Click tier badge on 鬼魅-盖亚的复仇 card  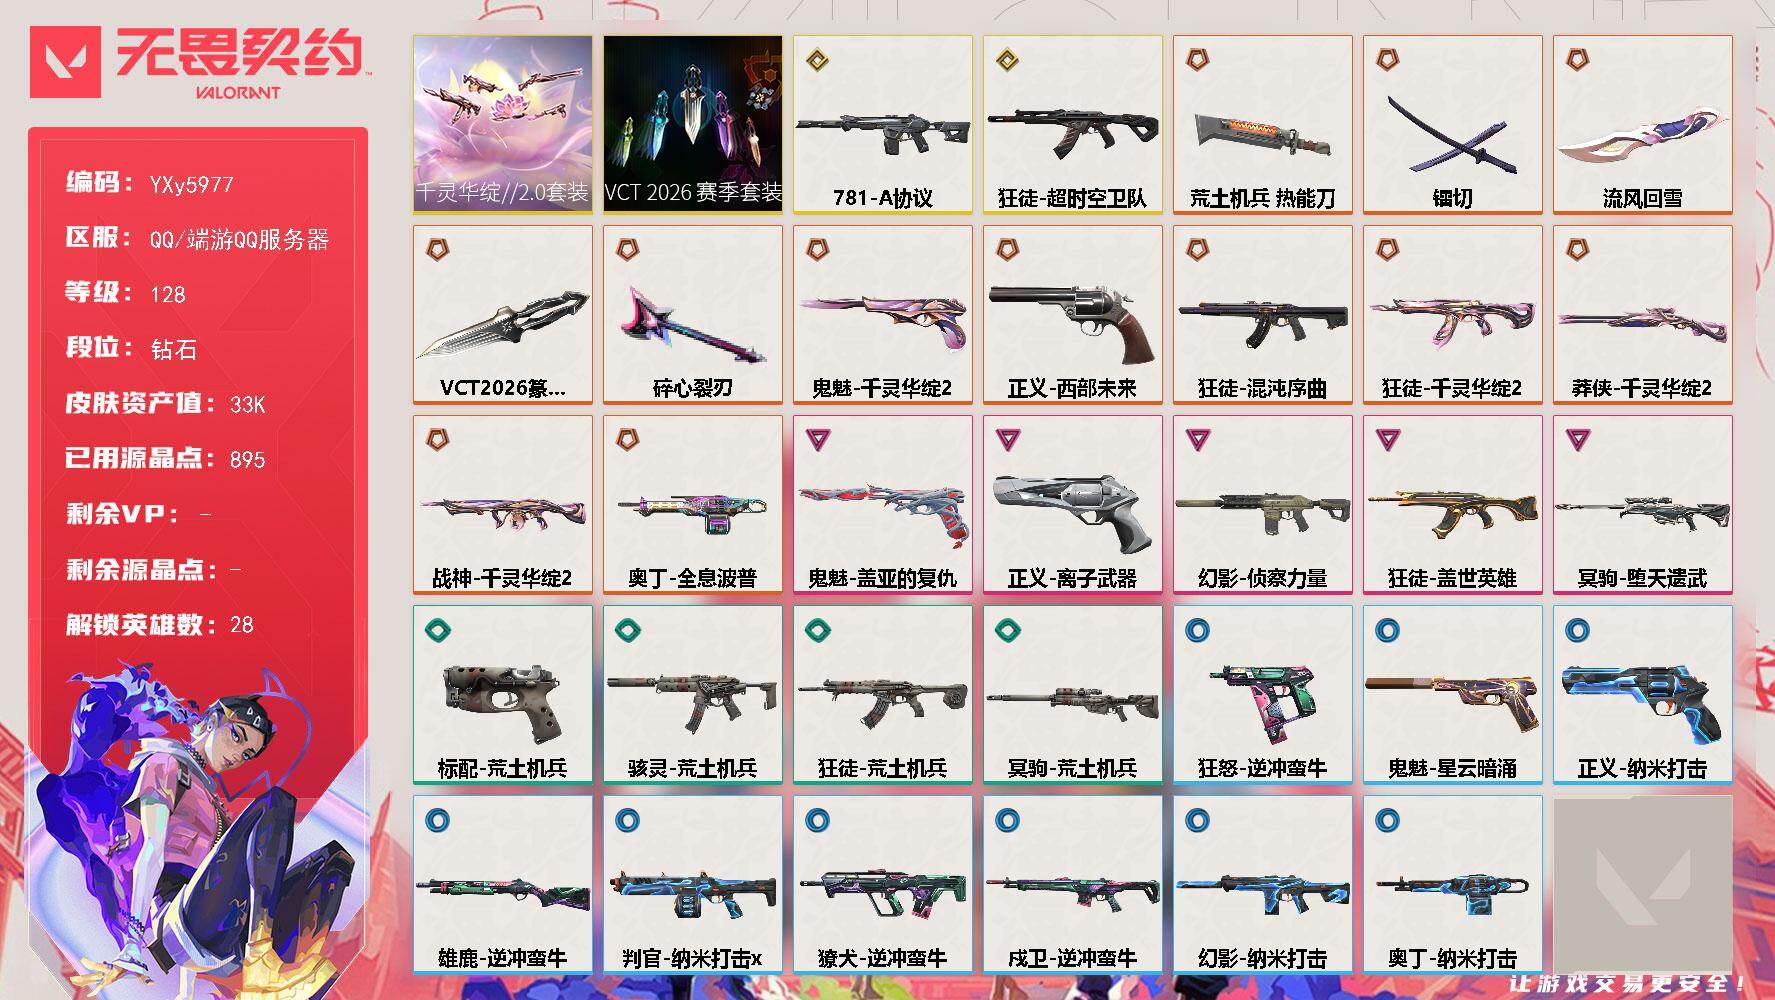tap(818, 438)
